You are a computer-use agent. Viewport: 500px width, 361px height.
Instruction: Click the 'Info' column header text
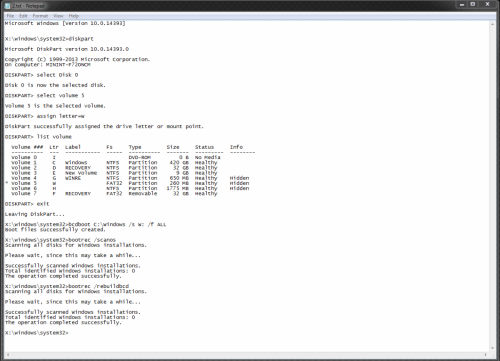[x=236, y=147]
